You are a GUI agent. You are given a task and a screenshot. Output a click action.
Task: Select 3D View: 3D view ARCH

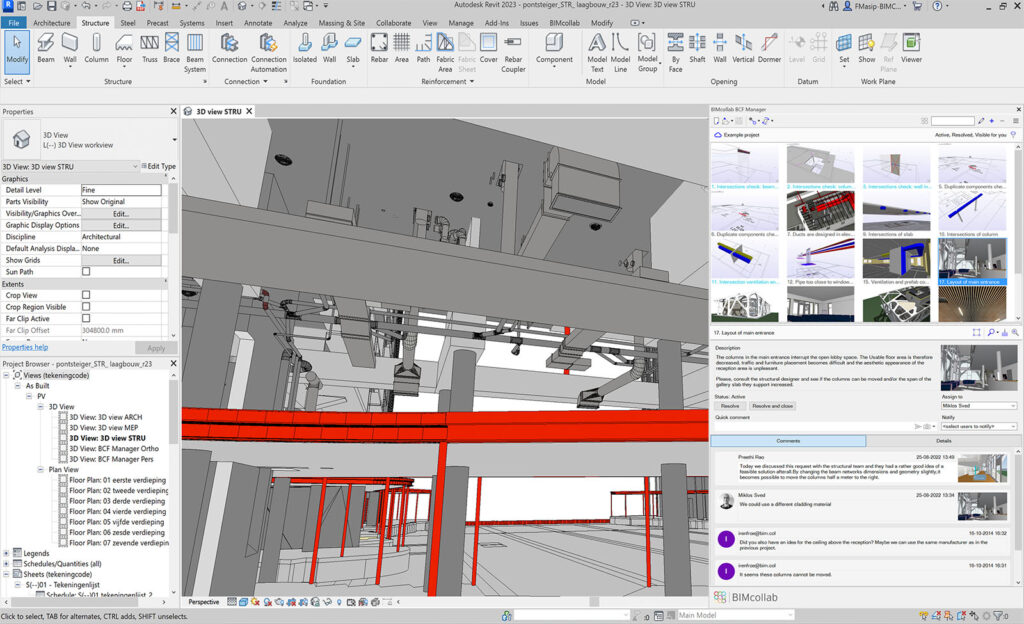[x=106, y=417]
